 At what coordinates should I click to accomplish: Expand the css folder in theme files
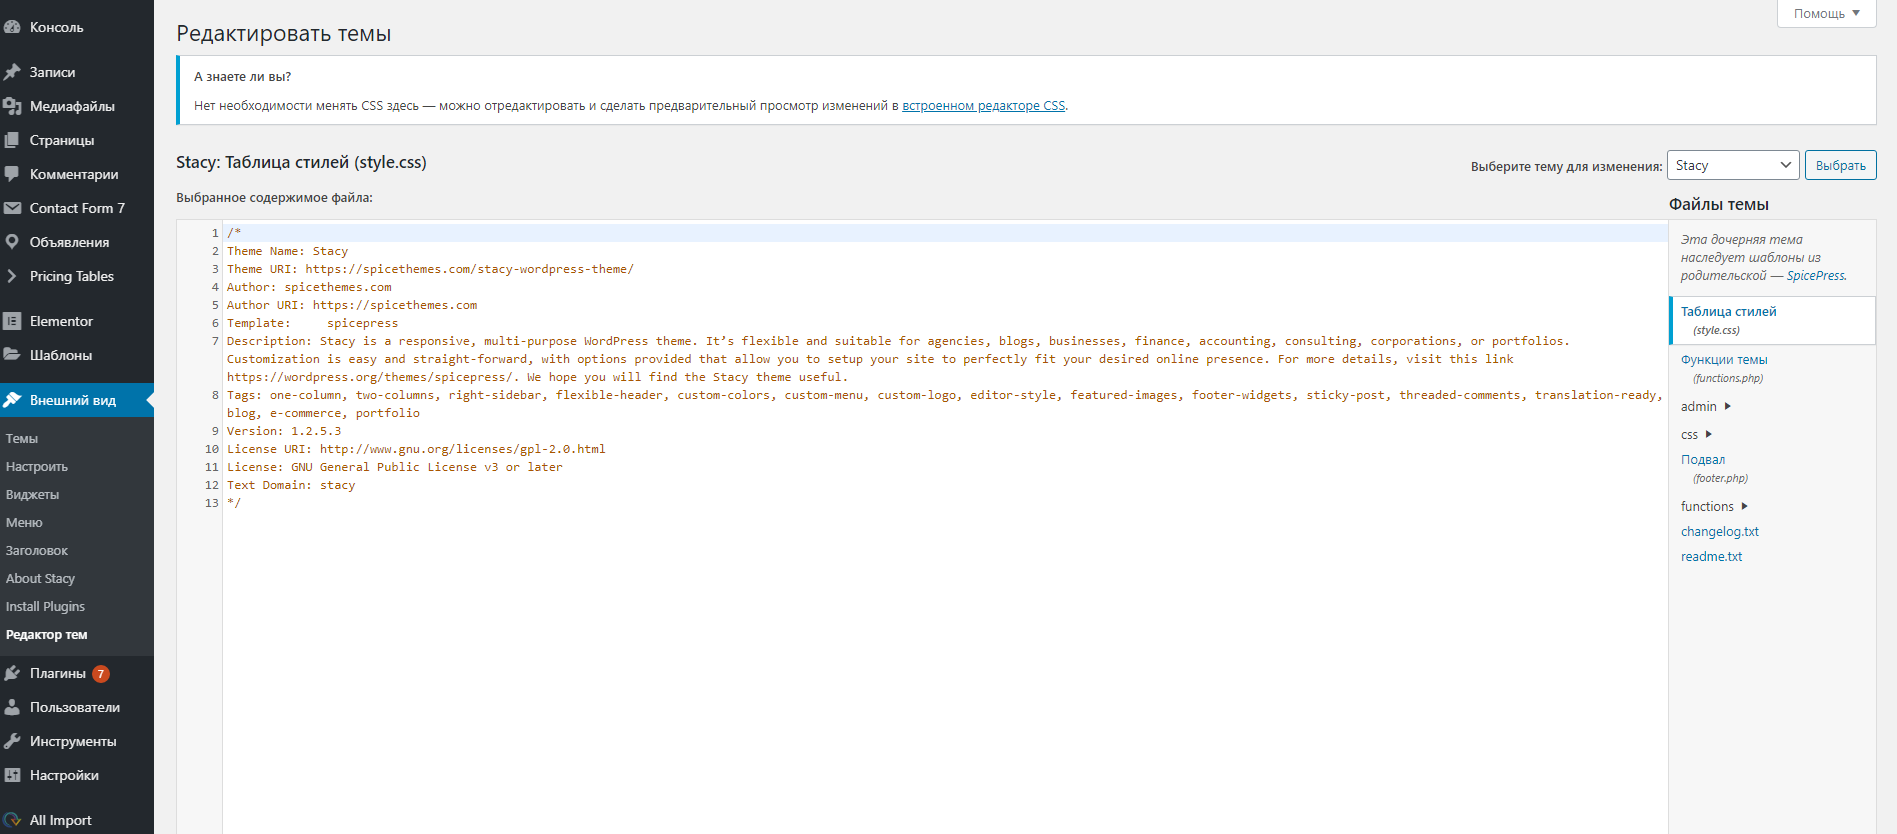(1697, 434)
